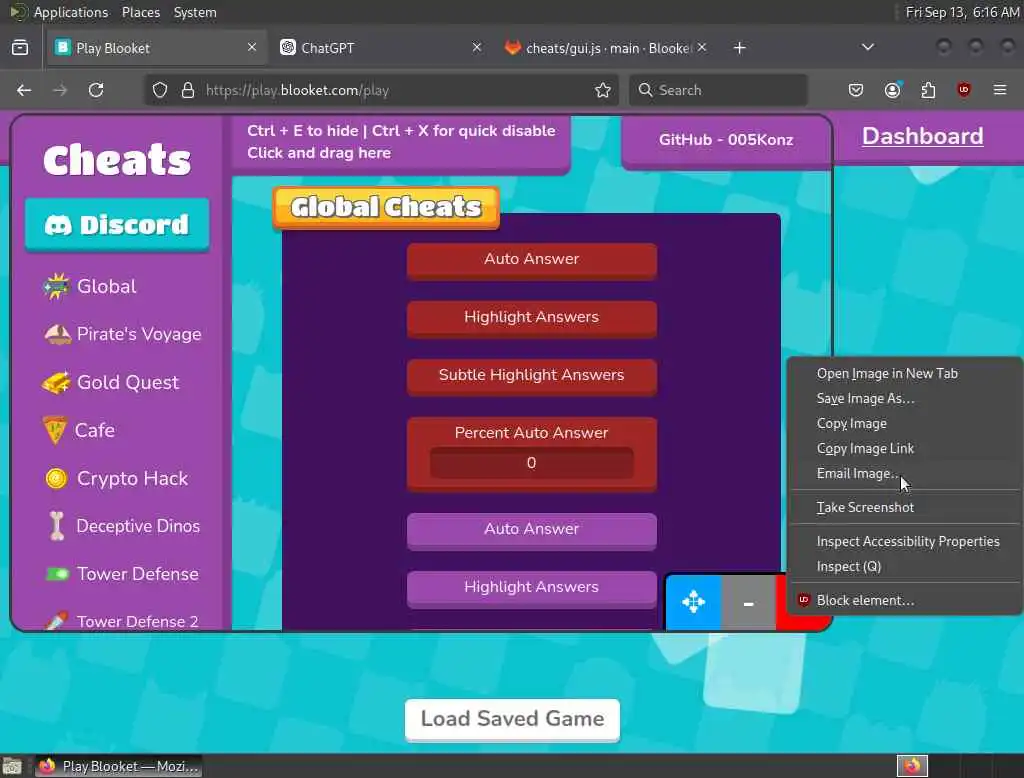Bookmark this page with star icon
The height and width of the screenshot is (778, 1024).
pyautogui.click(x=603, y=90)
